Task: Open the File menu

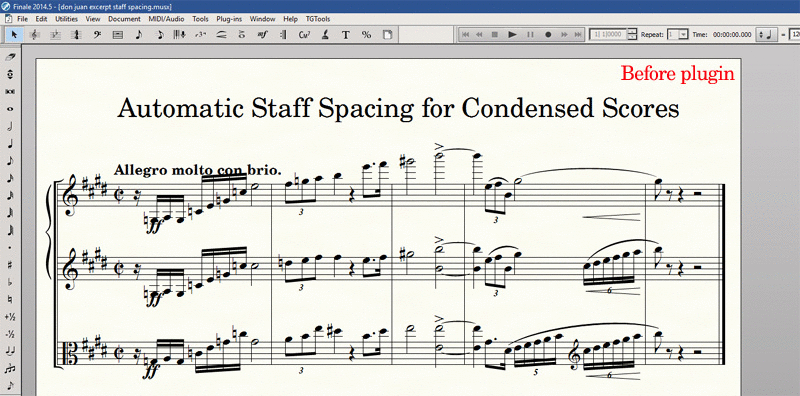Action: pos(22,19)
